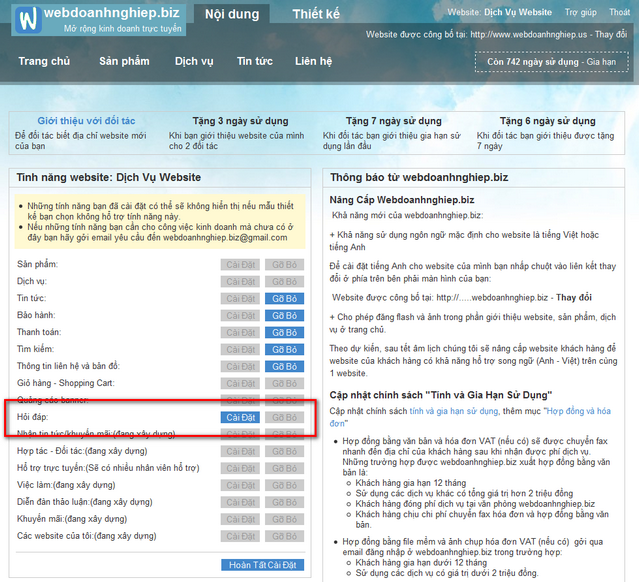This screenshot has height=582, width=639.
Task: Click the webdoanhnghiep.biz@gmail.com email text
Action: click(225, 238)
